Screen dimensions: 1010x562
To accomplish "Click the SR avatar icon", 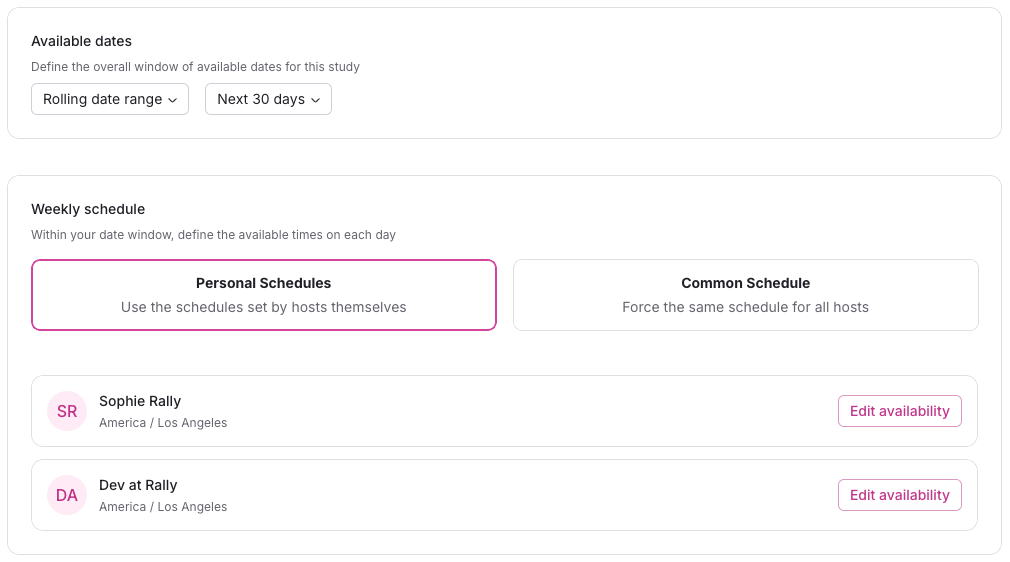I will point(67,411).
